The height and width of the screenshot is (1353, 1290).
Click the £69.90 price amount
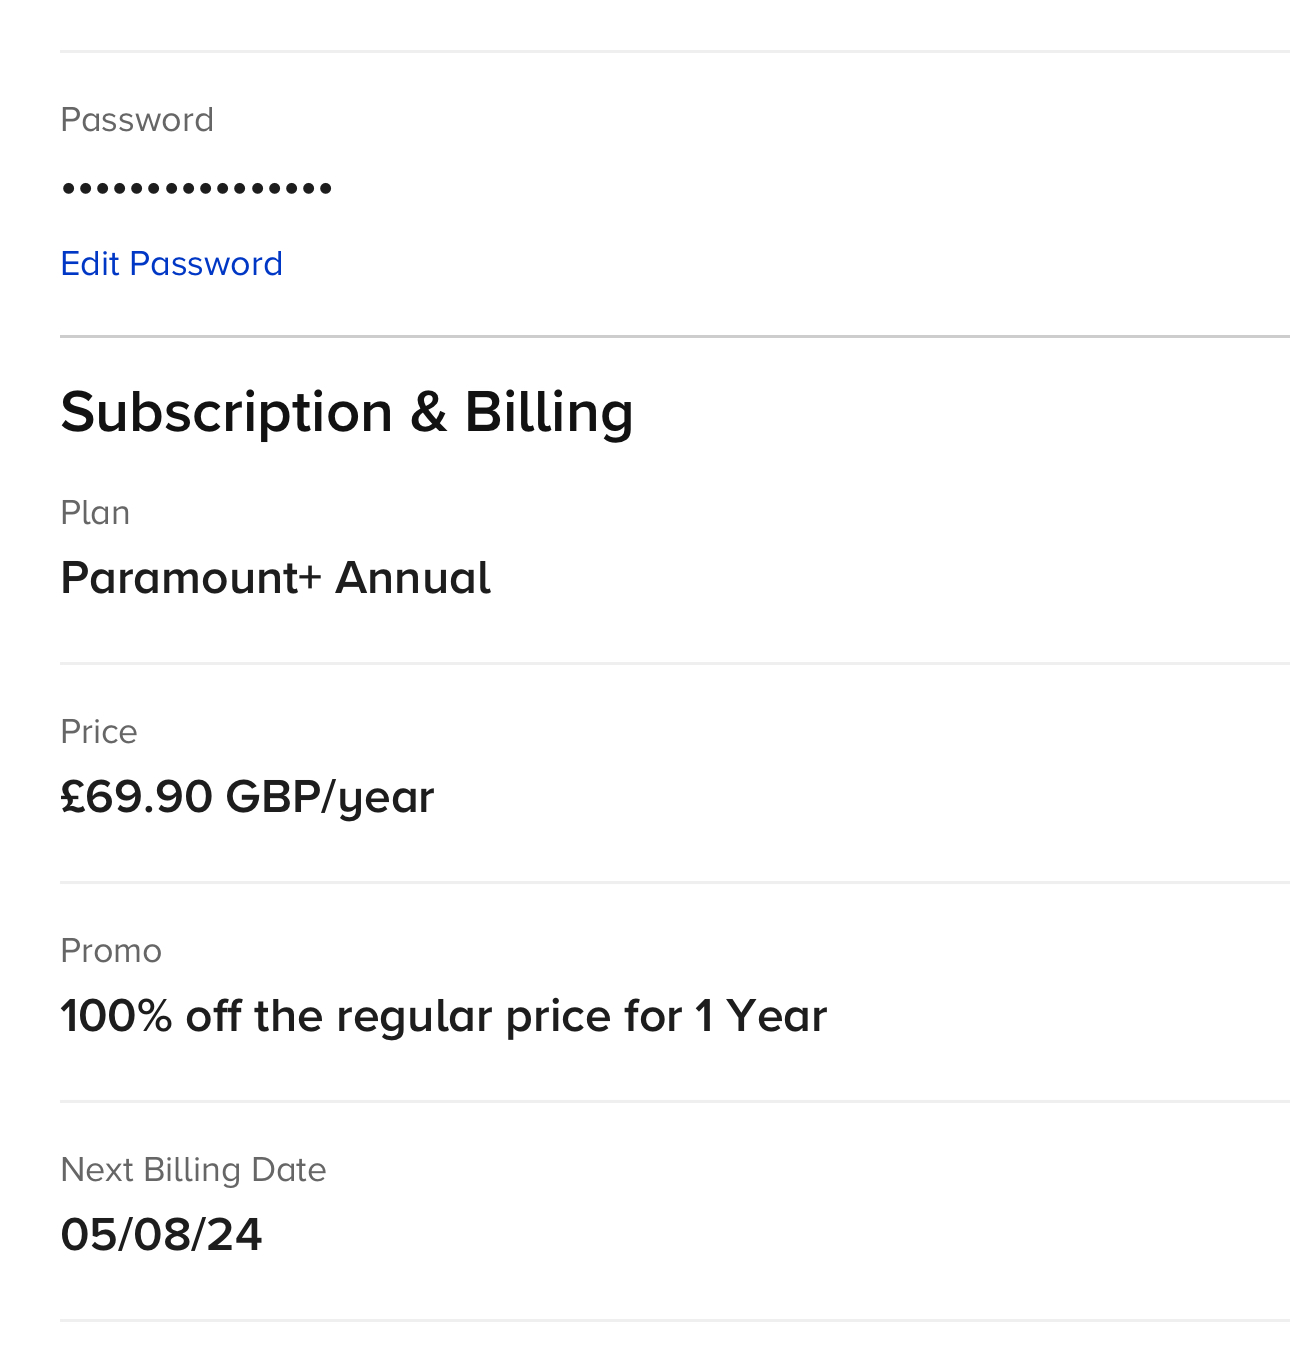(137, 797)
